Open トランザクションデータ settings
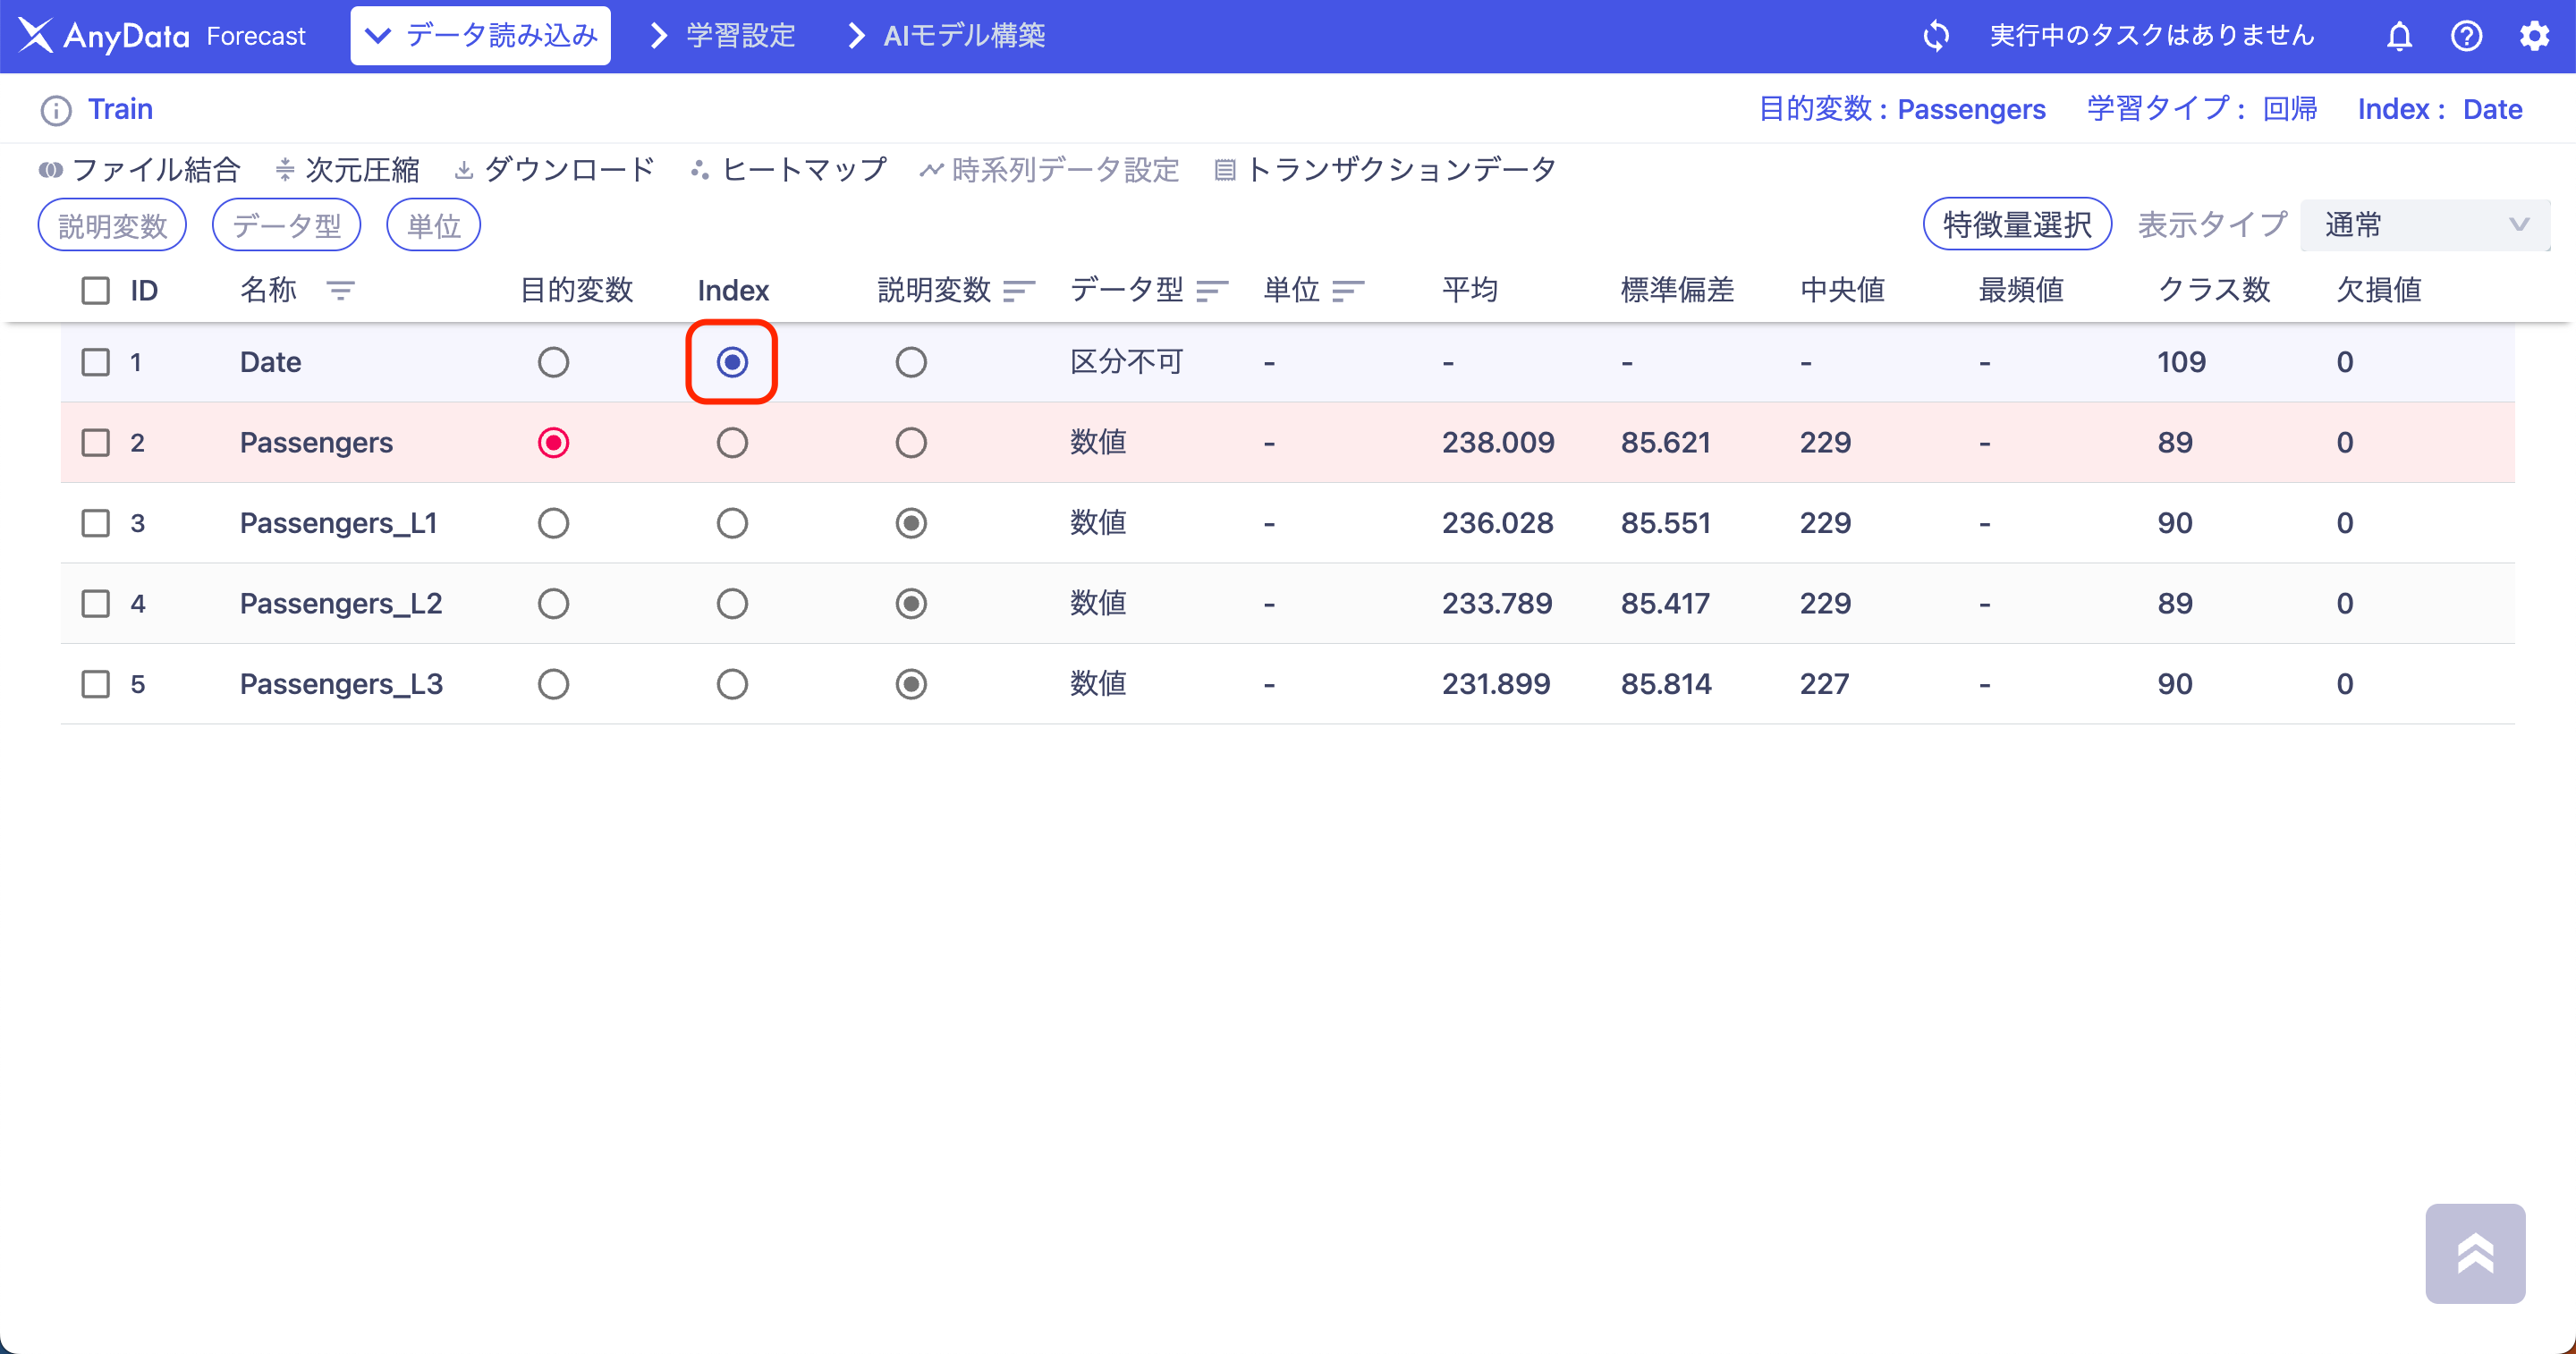 click(x=1386, y=169)
